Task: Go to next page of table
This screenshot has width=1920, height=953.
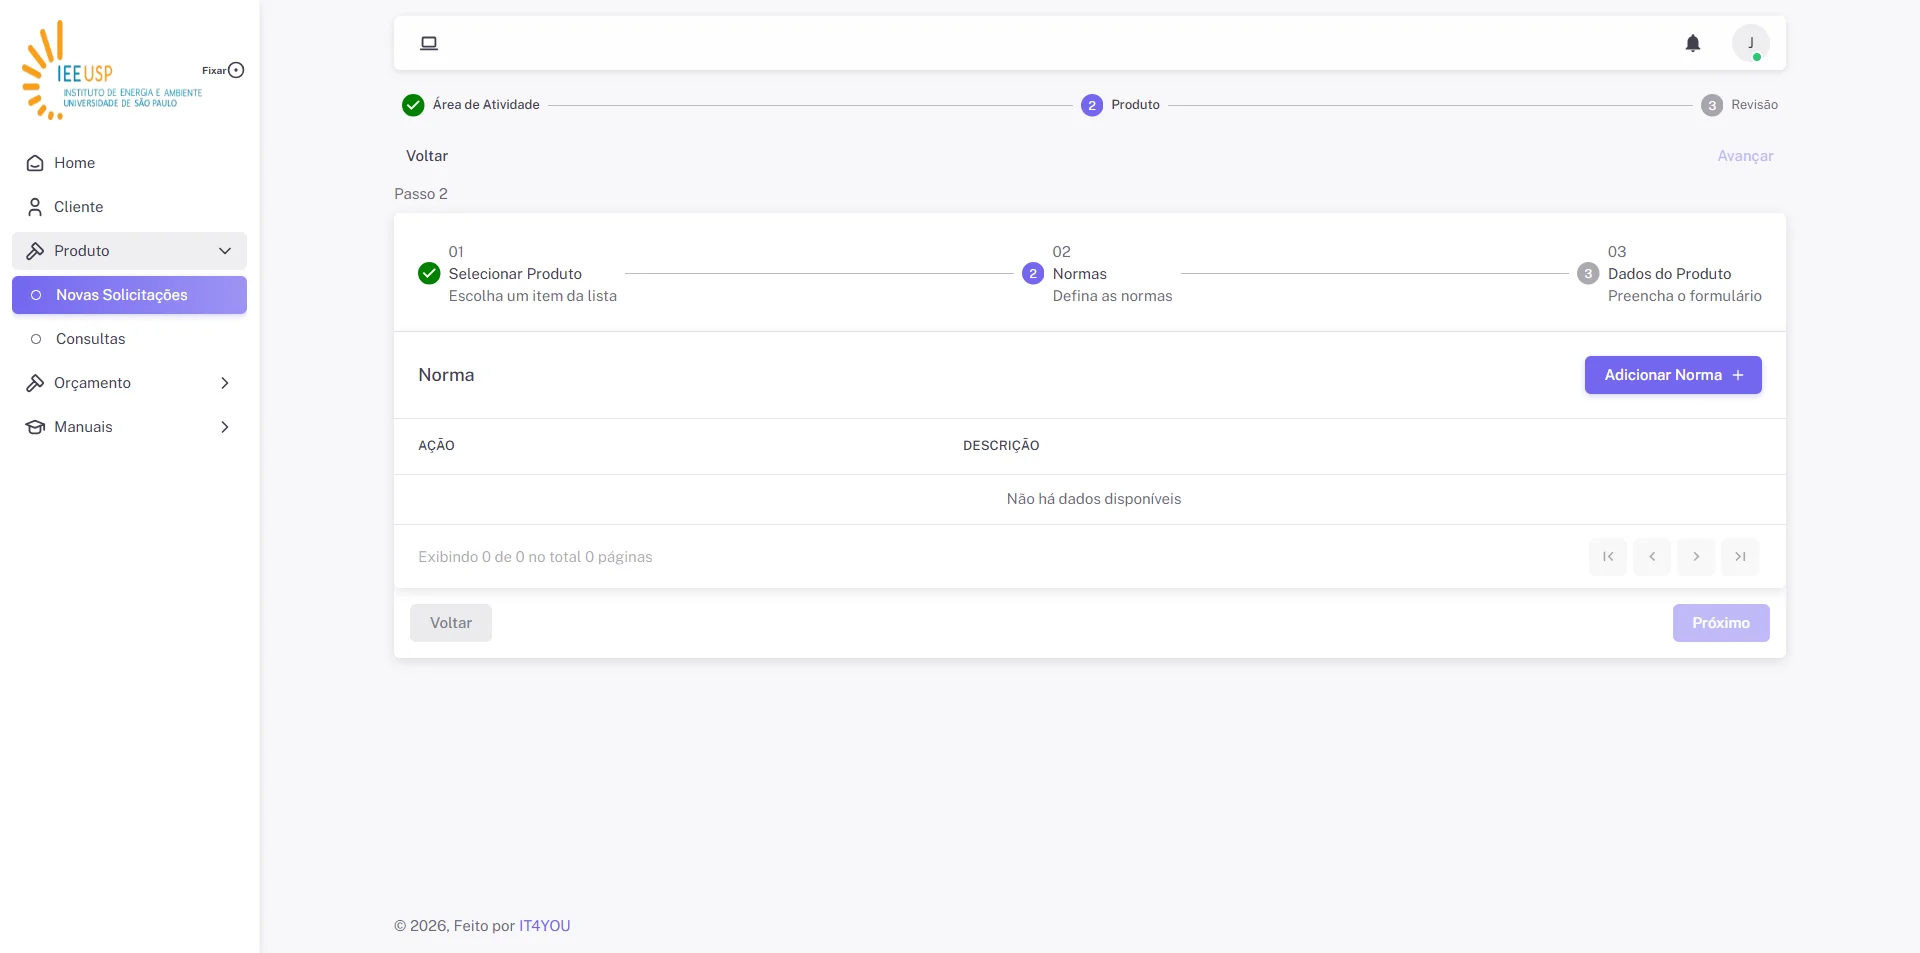Action: coord(1696,557)
